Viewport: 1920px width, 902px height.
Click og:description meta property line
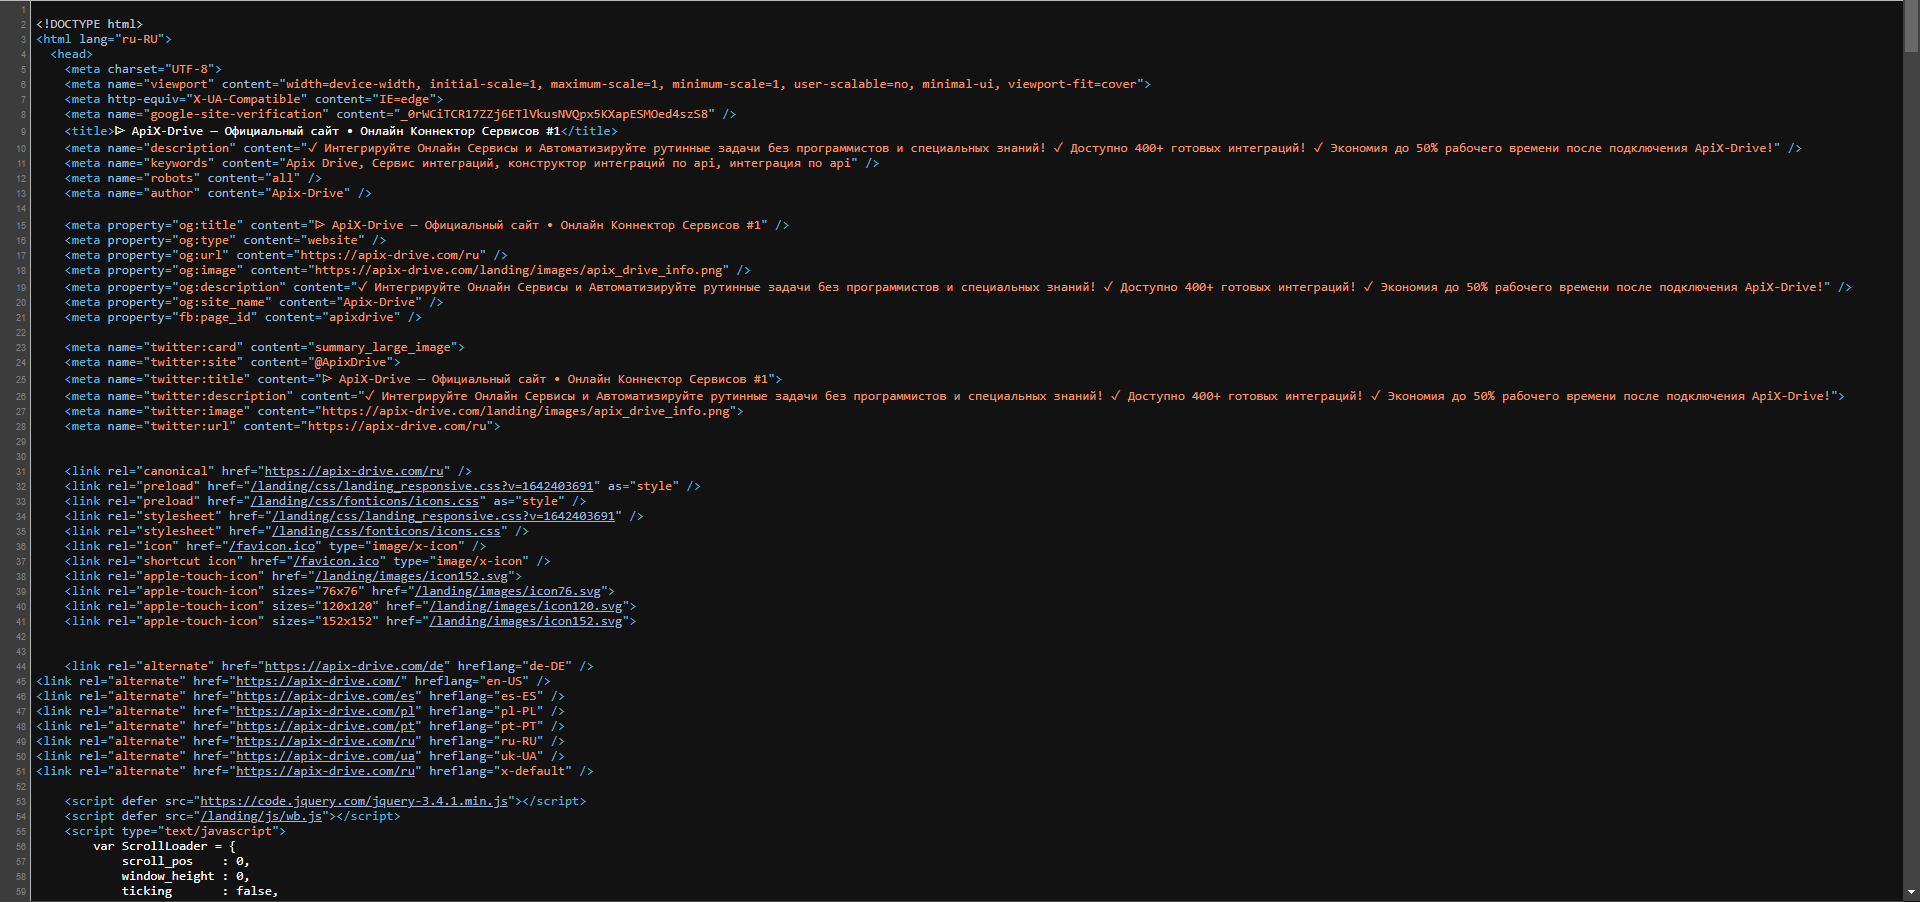pos(958,287)
